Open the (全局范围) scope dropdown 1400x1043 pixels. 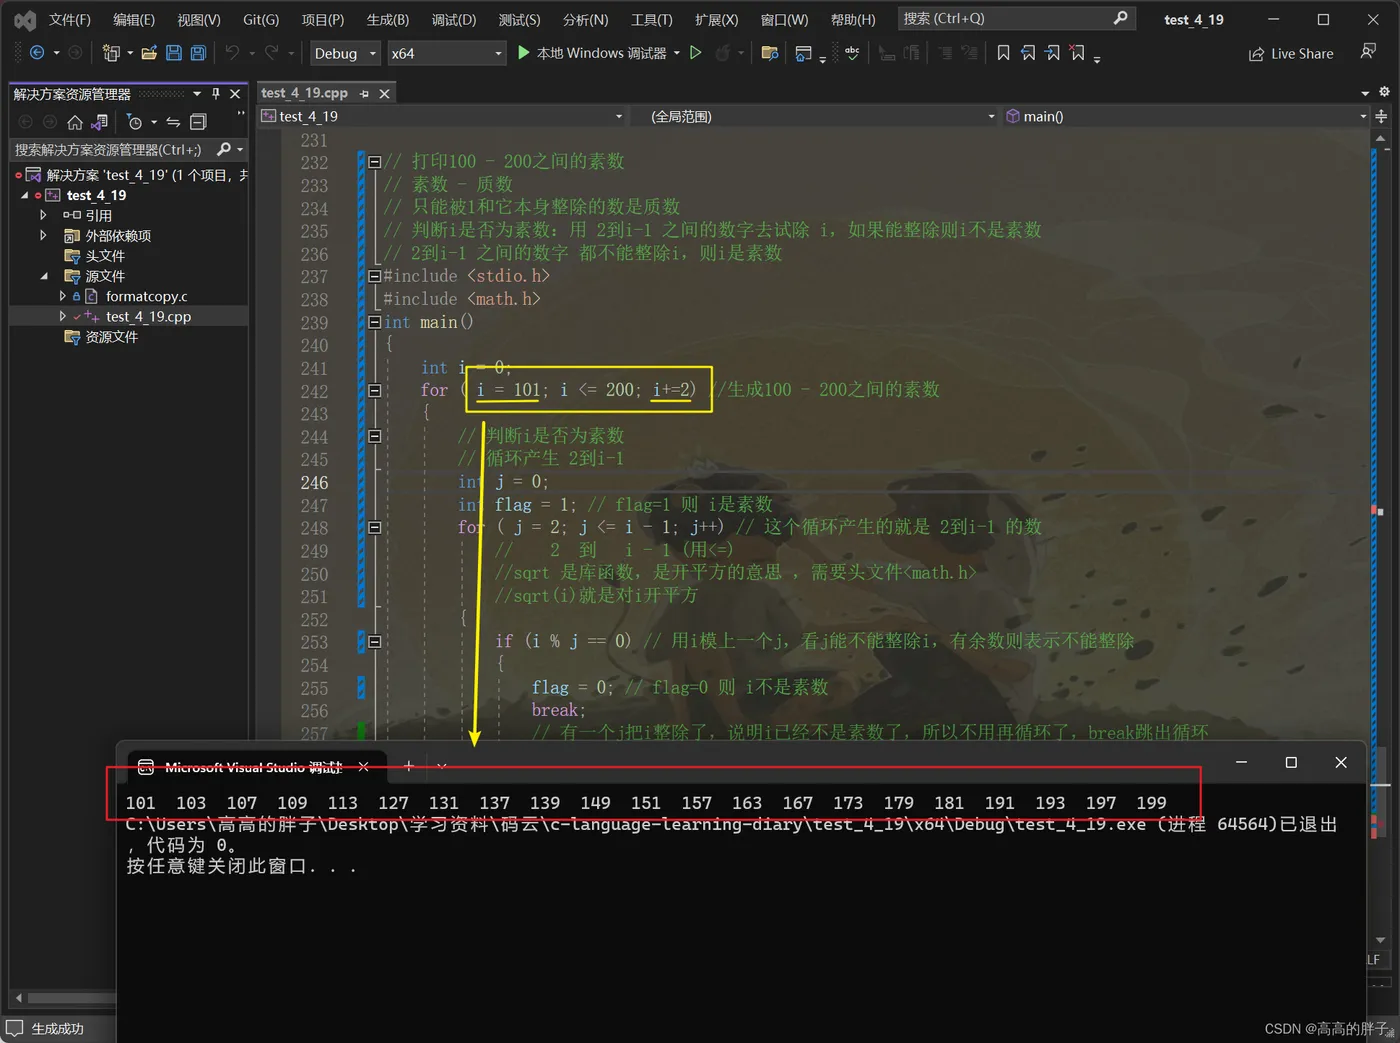[x=812, y=116]
